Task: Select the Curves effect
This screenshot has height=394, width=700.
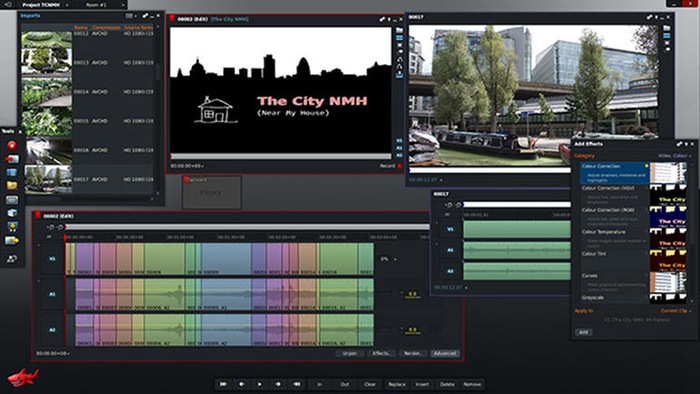Action: coord(633,282)
